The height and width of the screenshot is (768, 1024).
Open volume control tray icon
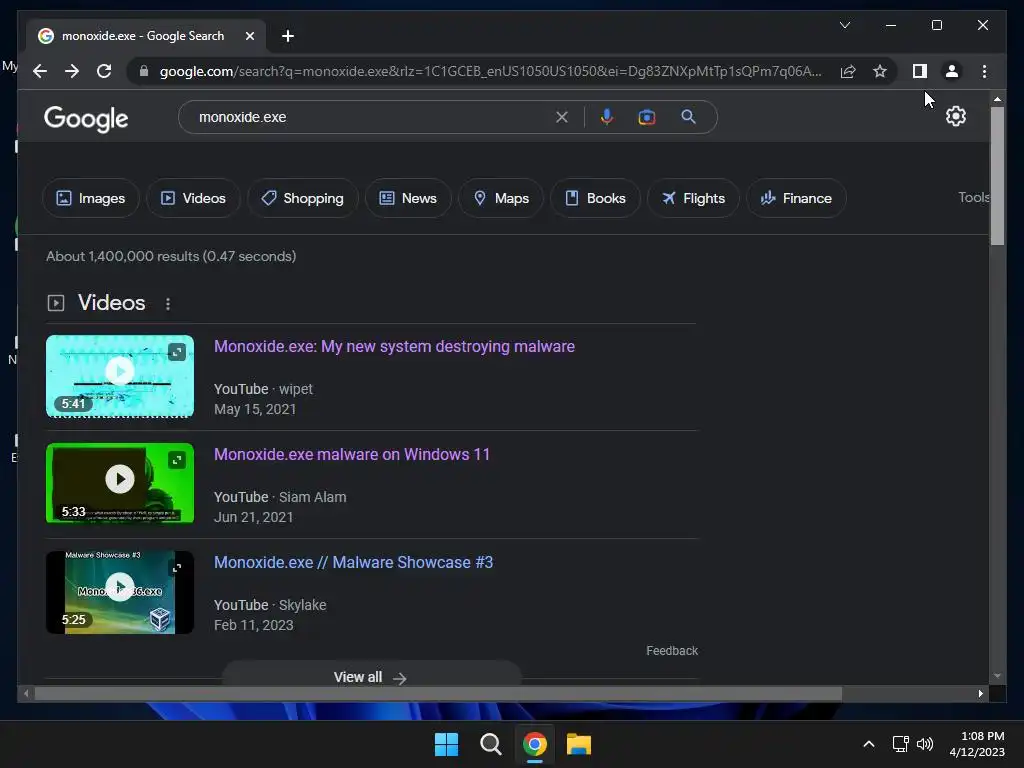point(925,744)
